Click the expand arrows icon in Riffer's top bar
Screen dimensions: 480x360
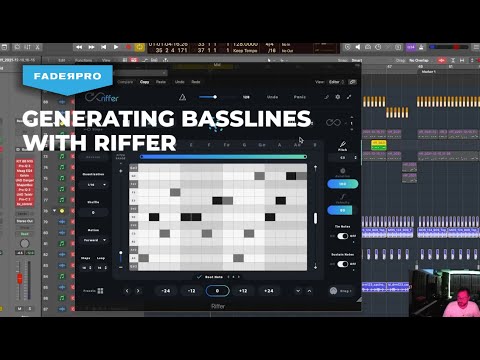click(x=349, y=97)
